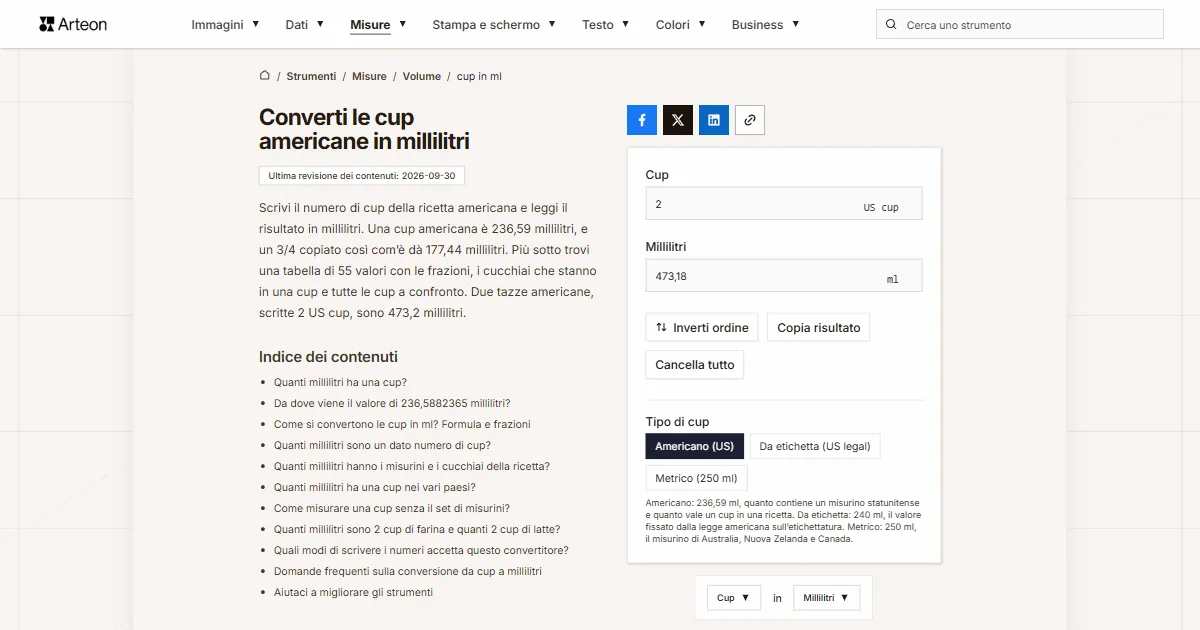Jump to dato numero di cup section
This screenshot has width=1200, height=630.
pos(382,445)
